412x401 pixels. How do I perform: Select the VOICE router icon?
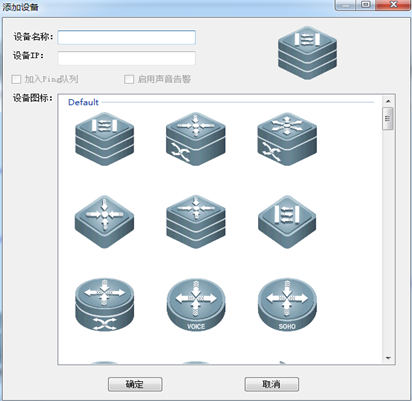pos(196,305)
